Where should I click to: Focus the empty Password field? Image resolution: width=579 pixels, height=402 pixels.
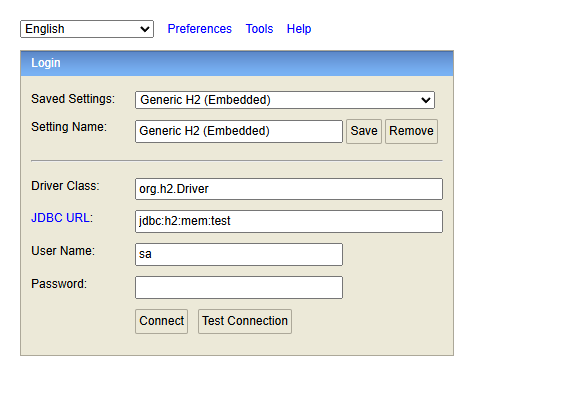tap(239, 287)
